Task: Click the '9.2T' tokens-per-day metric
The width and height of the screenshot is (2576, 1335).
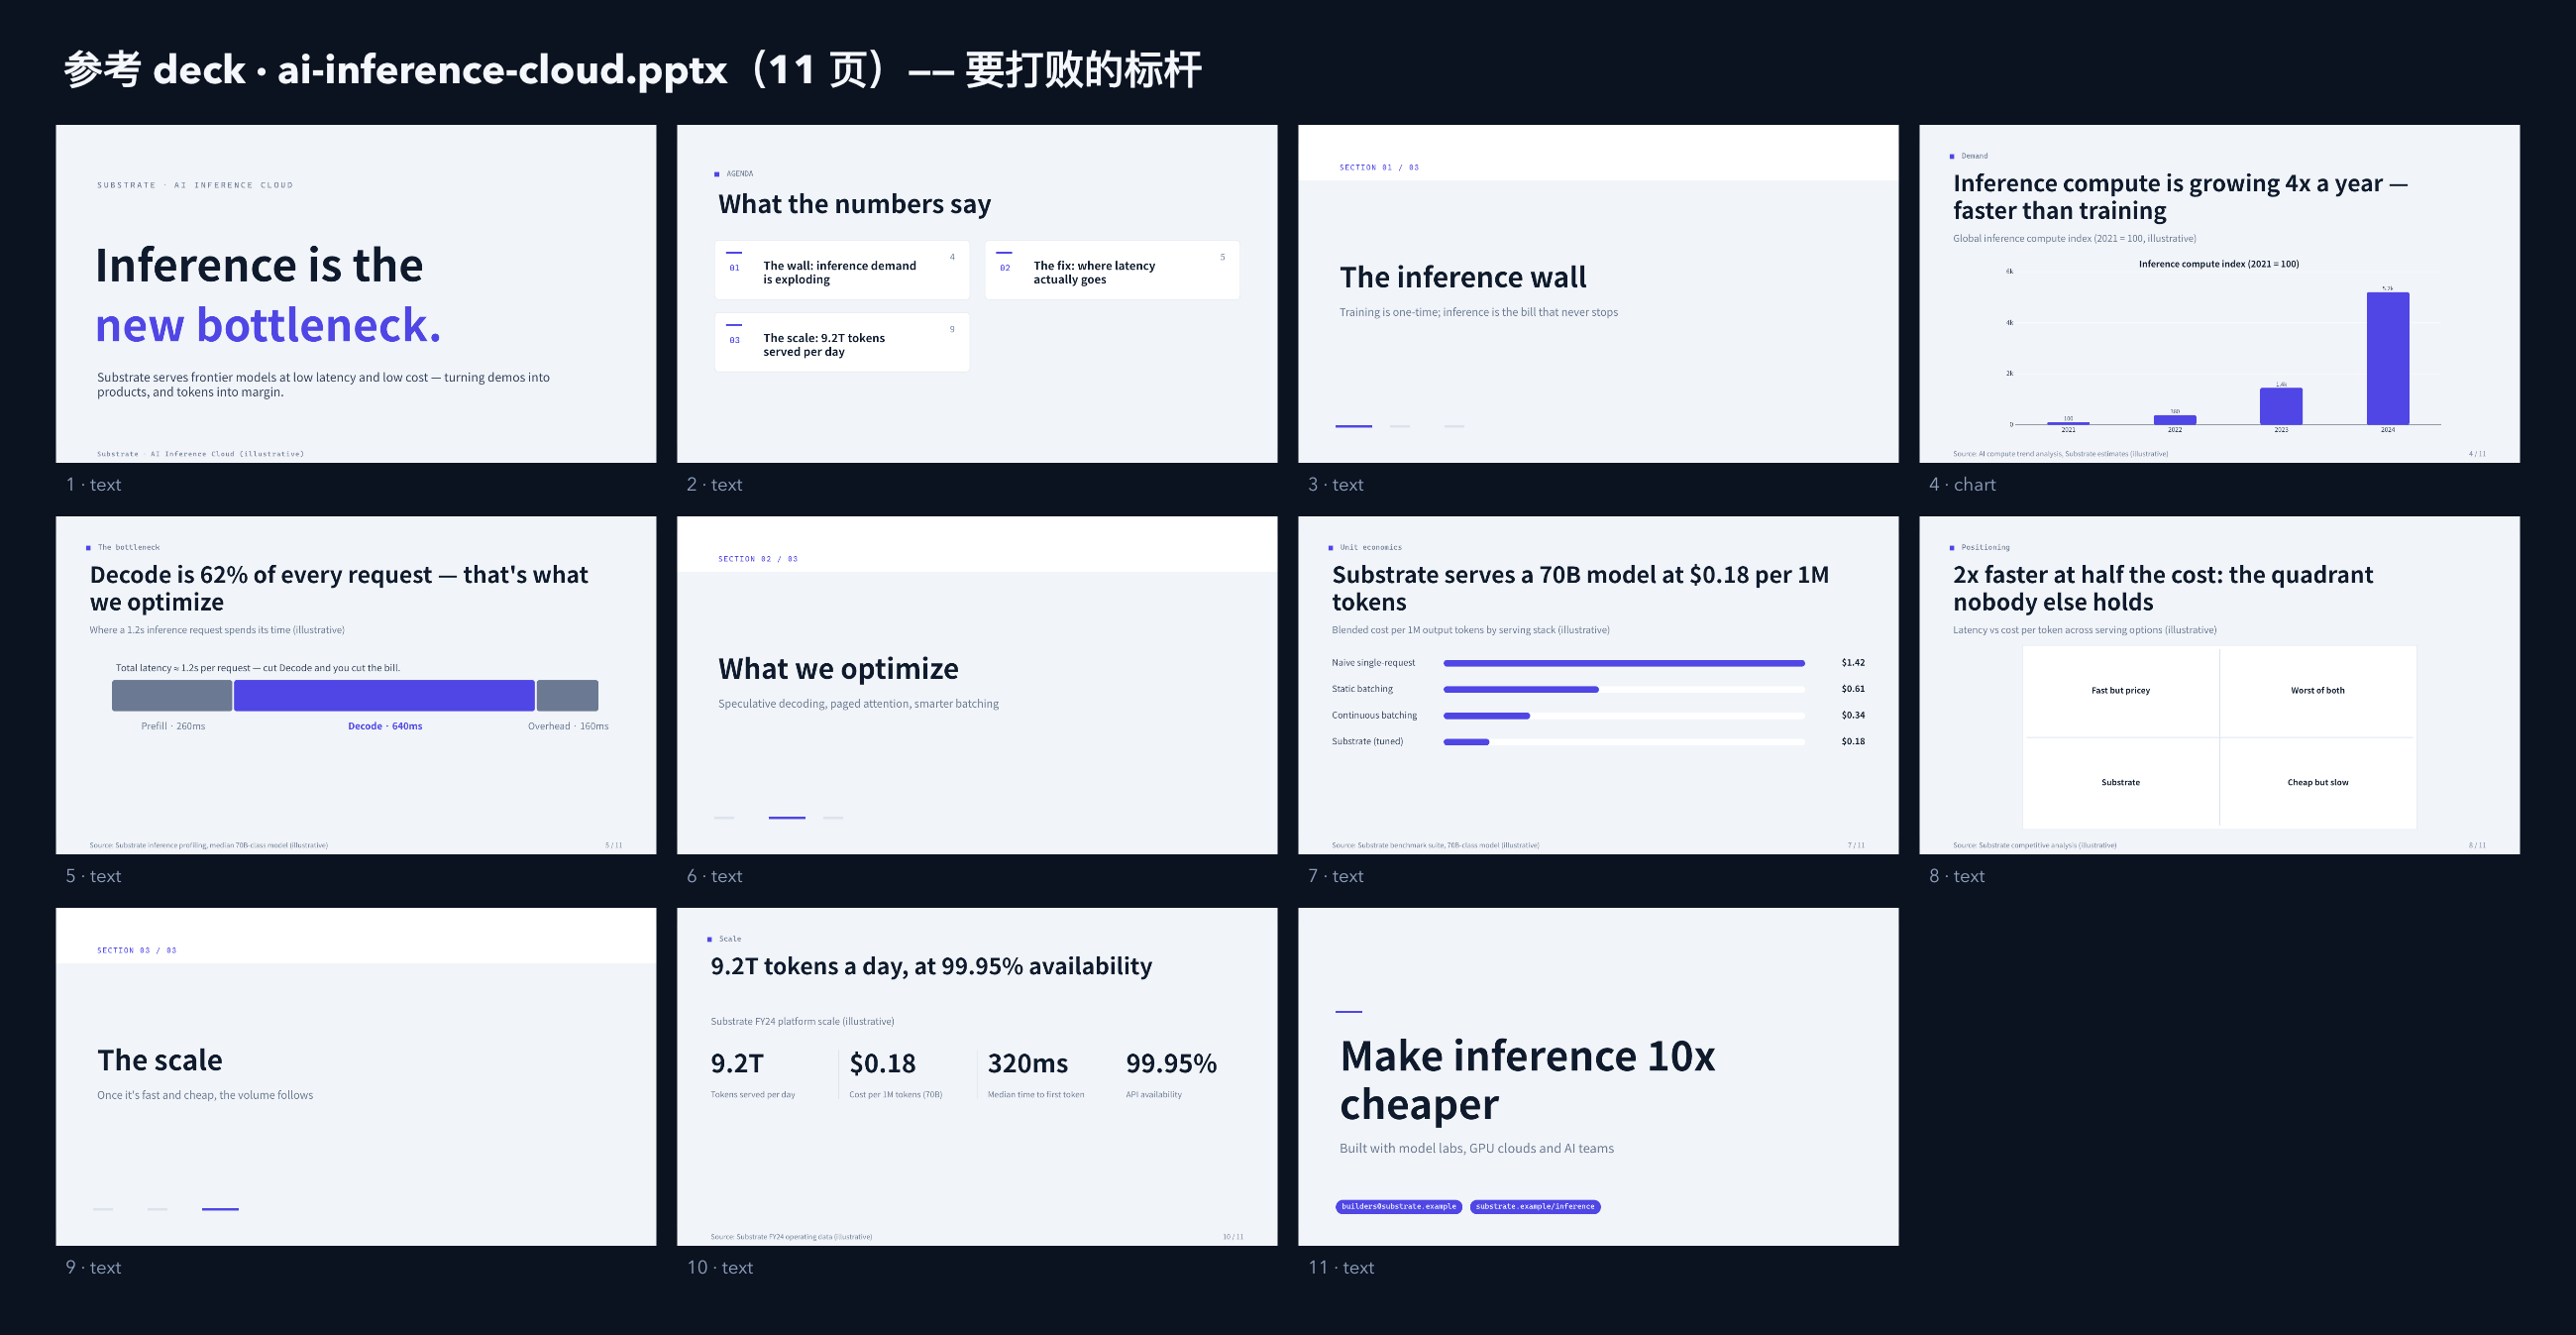Action: (x=737, y=1063)
